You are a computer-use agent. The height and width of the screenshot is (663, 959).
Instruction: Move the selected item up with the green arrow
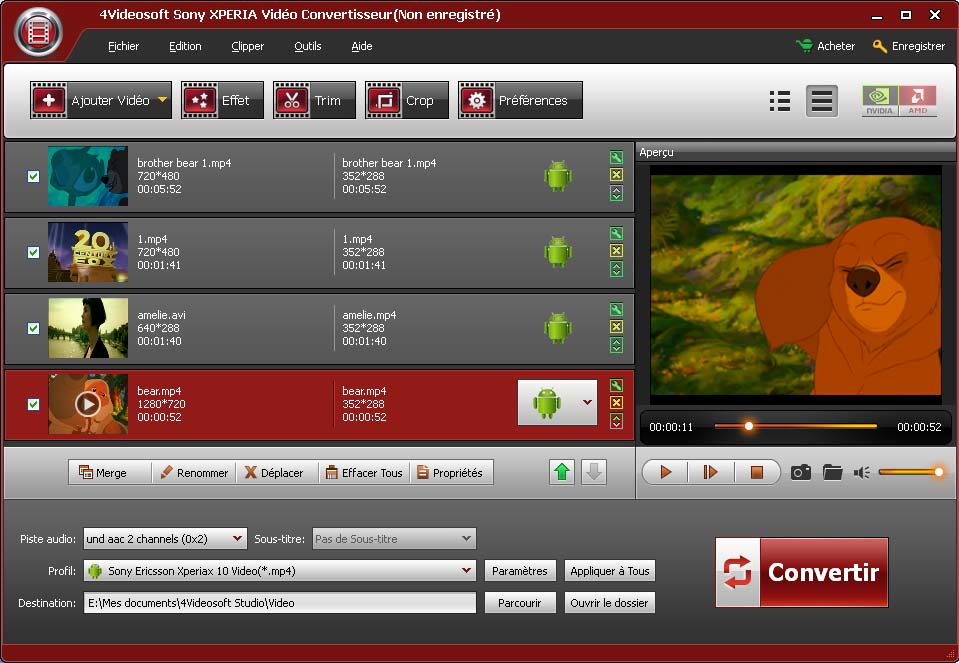pos(562,472)
